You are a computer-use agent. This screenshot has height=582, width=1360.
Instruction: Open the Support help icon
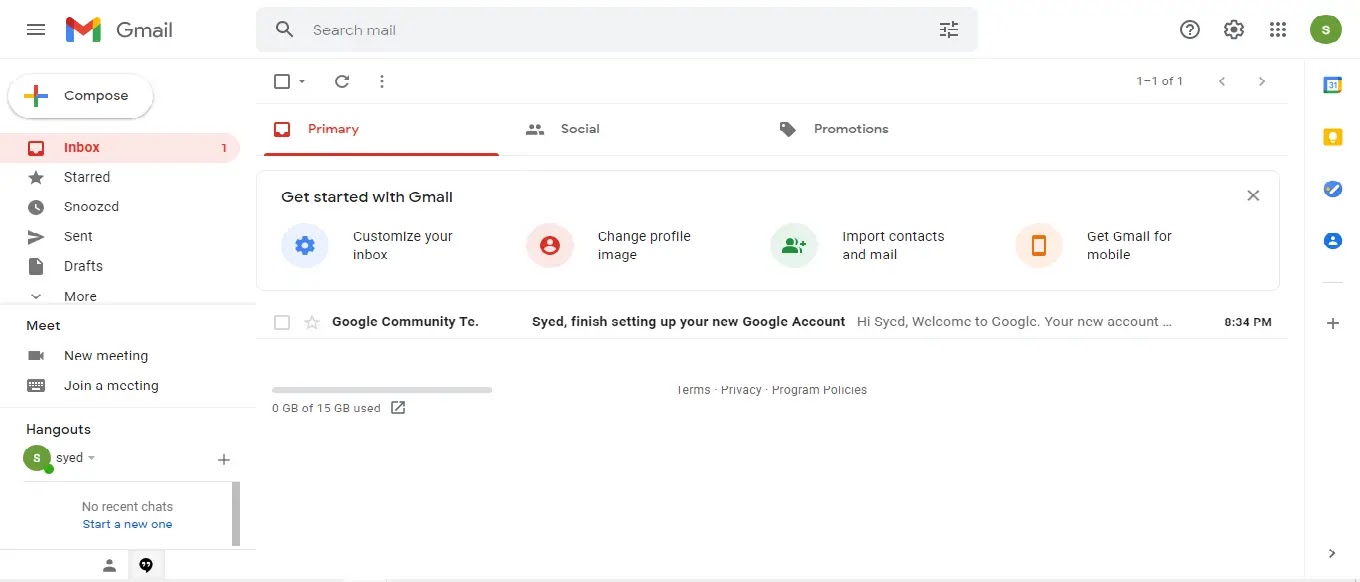pos(1190,30)
